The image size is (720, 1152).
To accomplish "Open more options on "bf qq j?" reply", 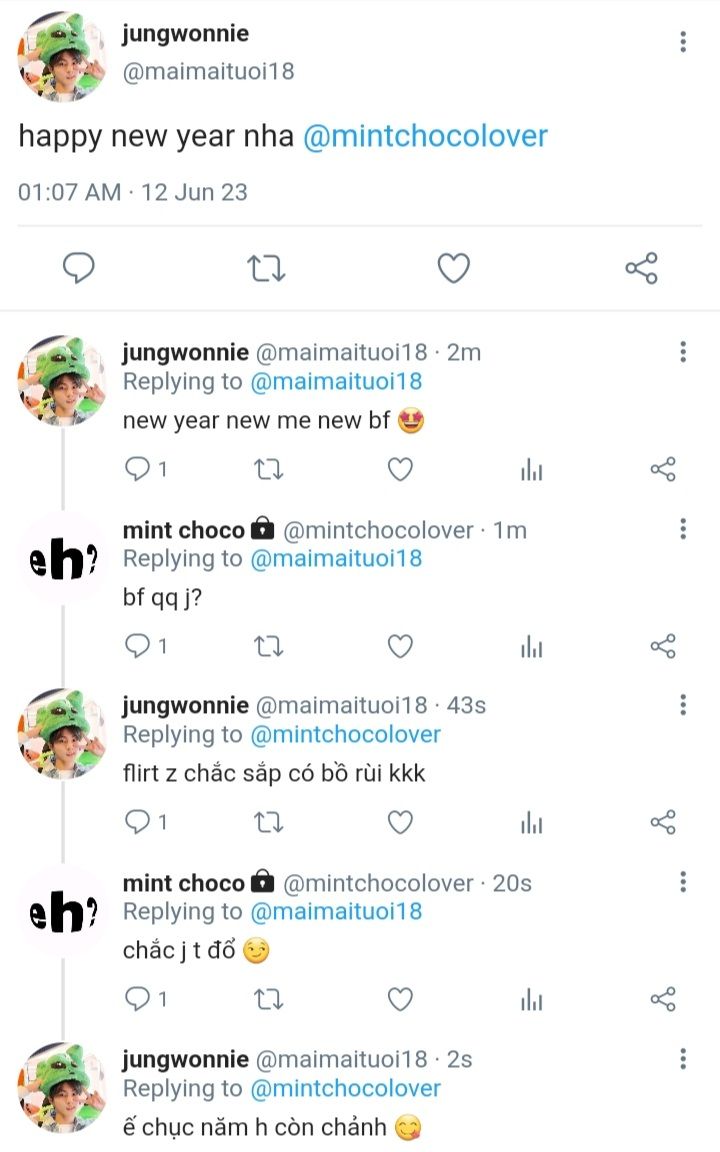I will pyautogui.click(x=683, y=529).
